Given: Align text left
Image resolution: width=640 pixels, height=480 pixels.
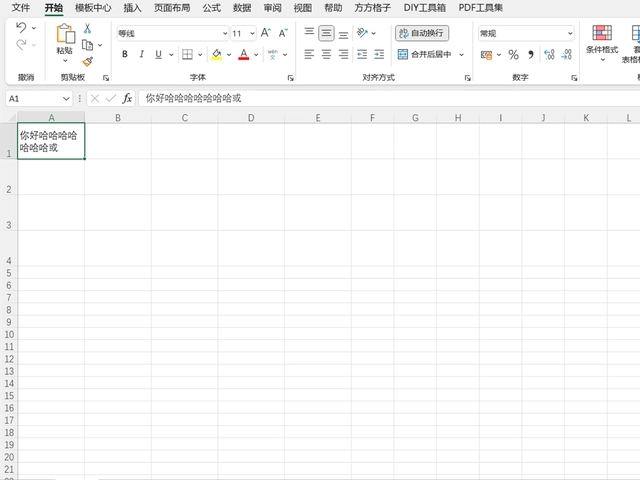Looking at the screenshot, I should coord(309,54).
